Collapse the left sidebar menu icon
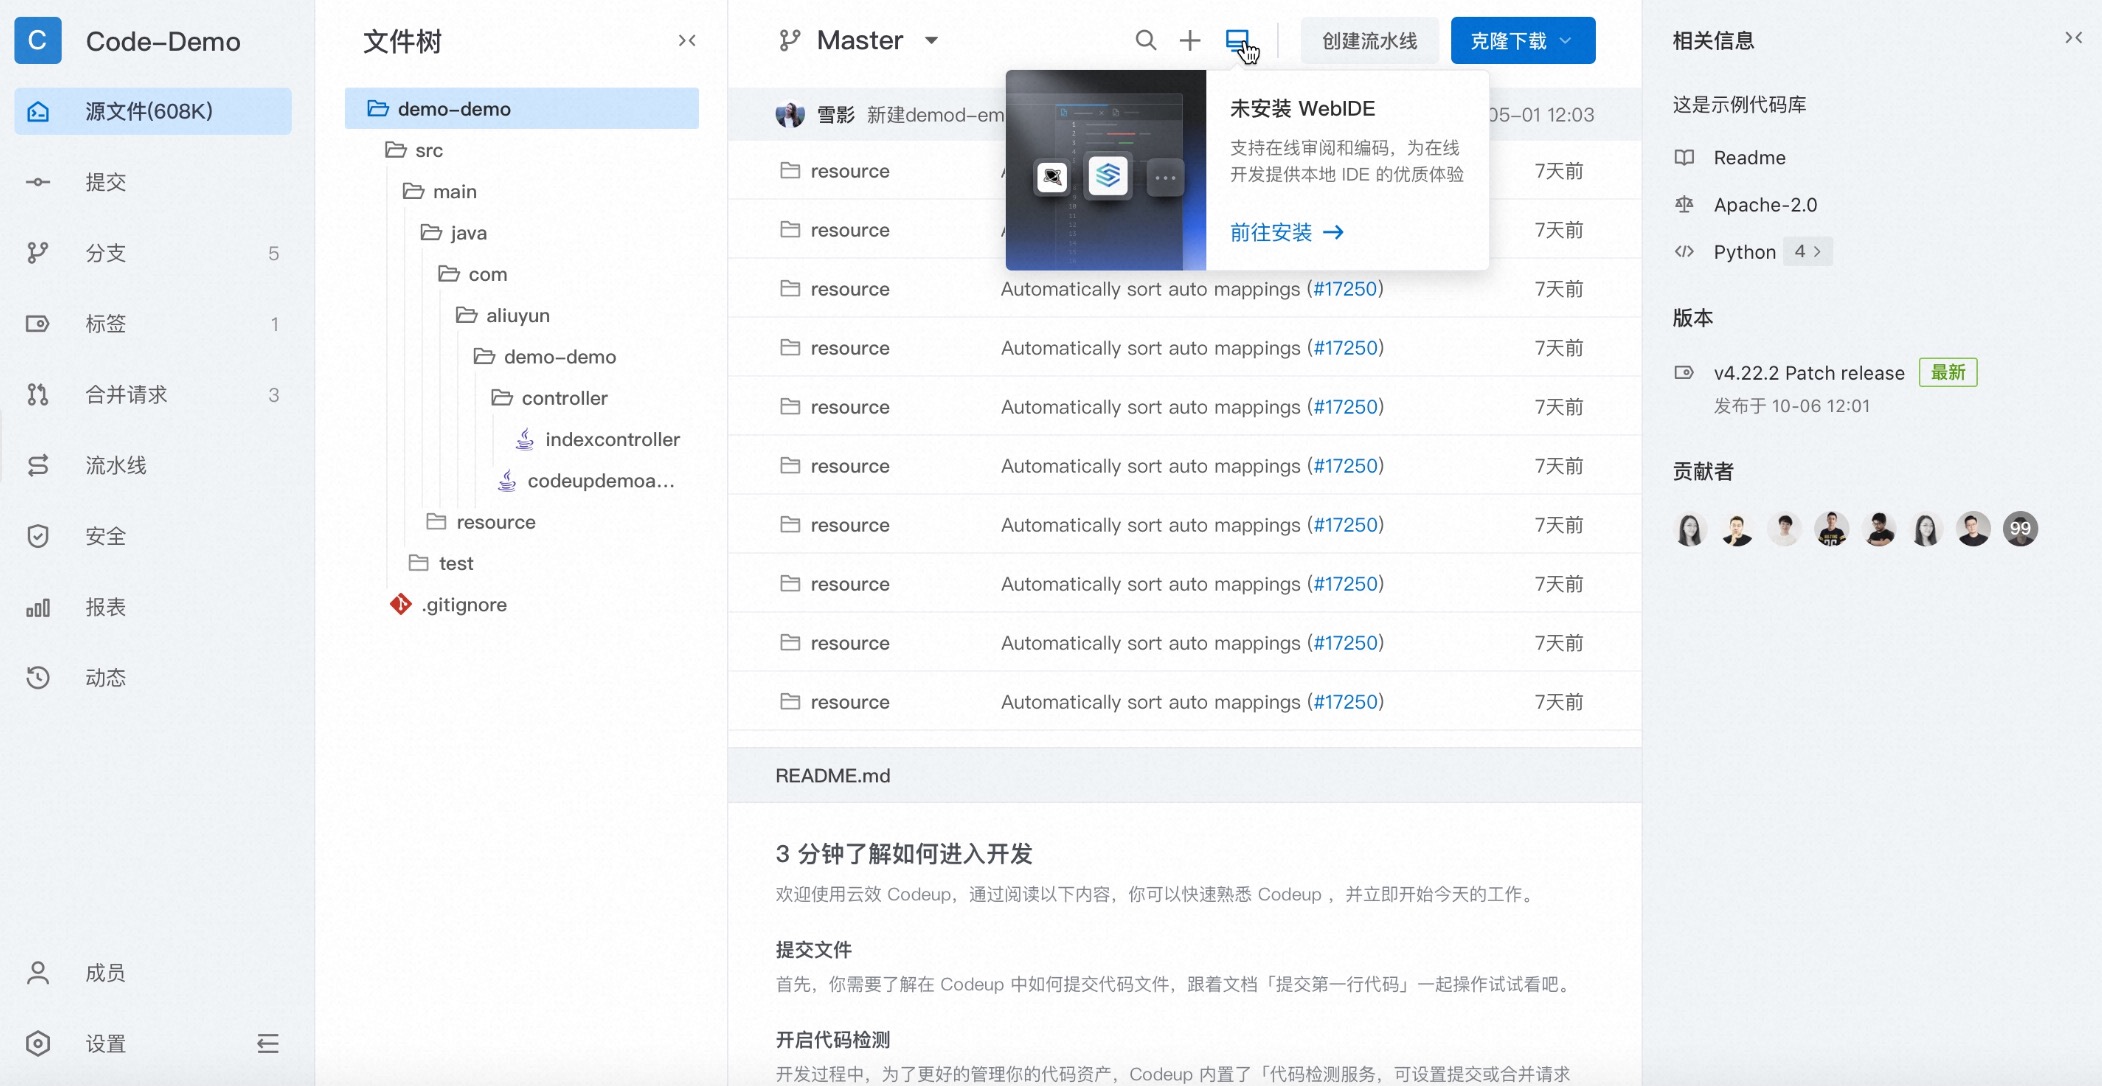2102x1086 pixels. click(x=268, y=1044)
